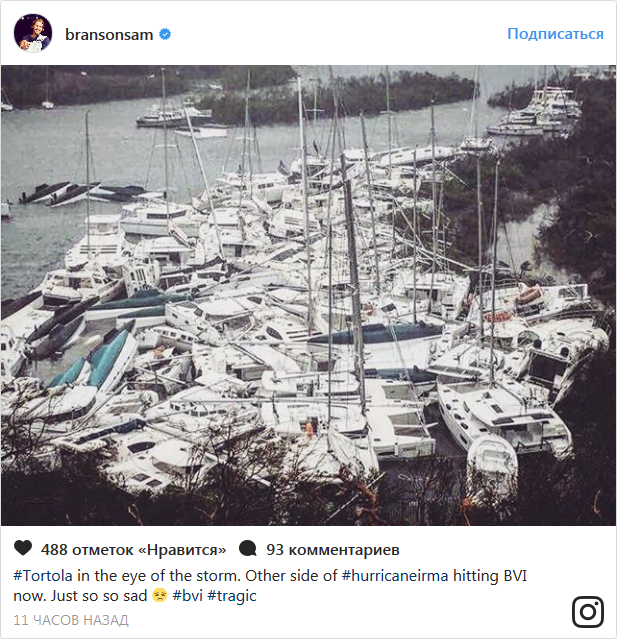Click the 11 ЧАСОВ НАЗАД timestamp
This screenshot has height=639, width=617.
[x=71, y=620]
